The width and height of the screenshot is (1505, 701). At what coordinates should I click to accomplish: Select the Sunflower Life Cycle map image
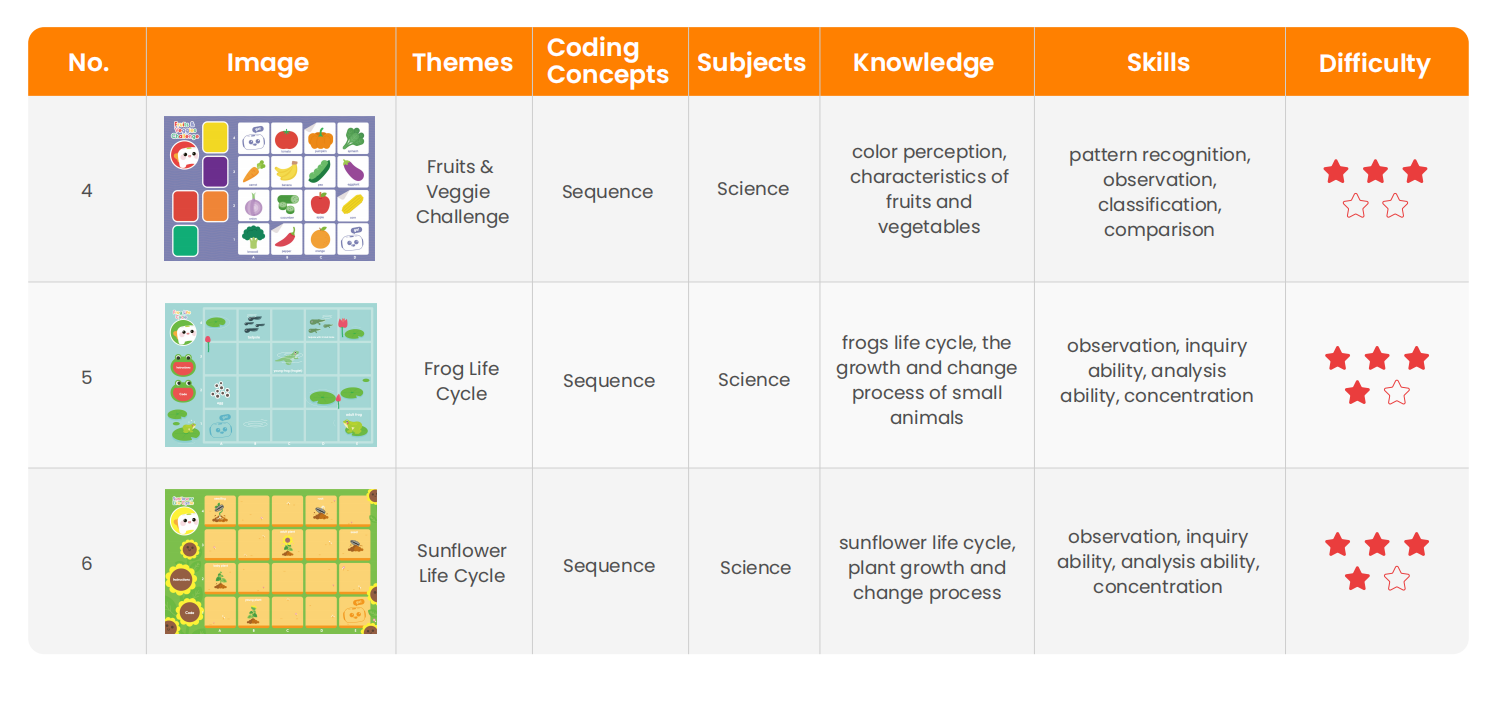point(270,562)
